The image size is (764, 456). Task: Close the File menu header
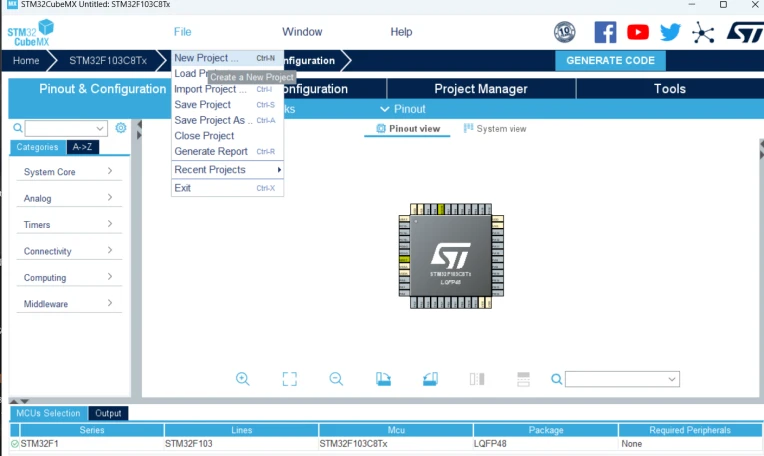[x=182, y=32]
